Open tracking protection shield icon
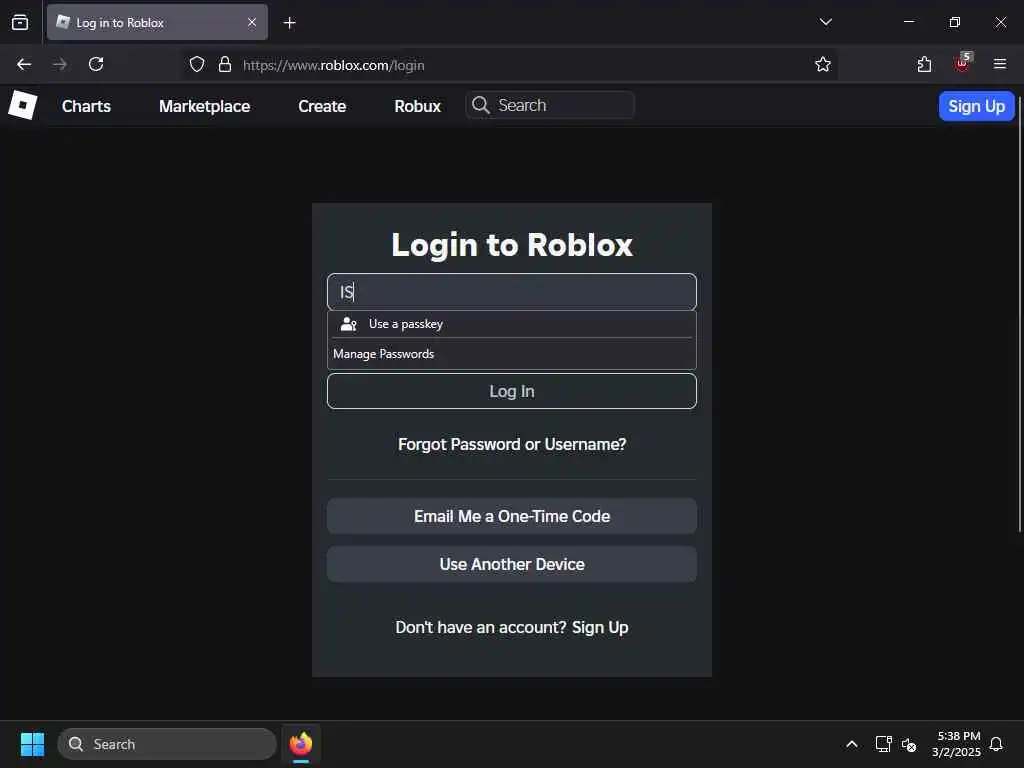This screenshot has height=768, width=1024. 197,65
